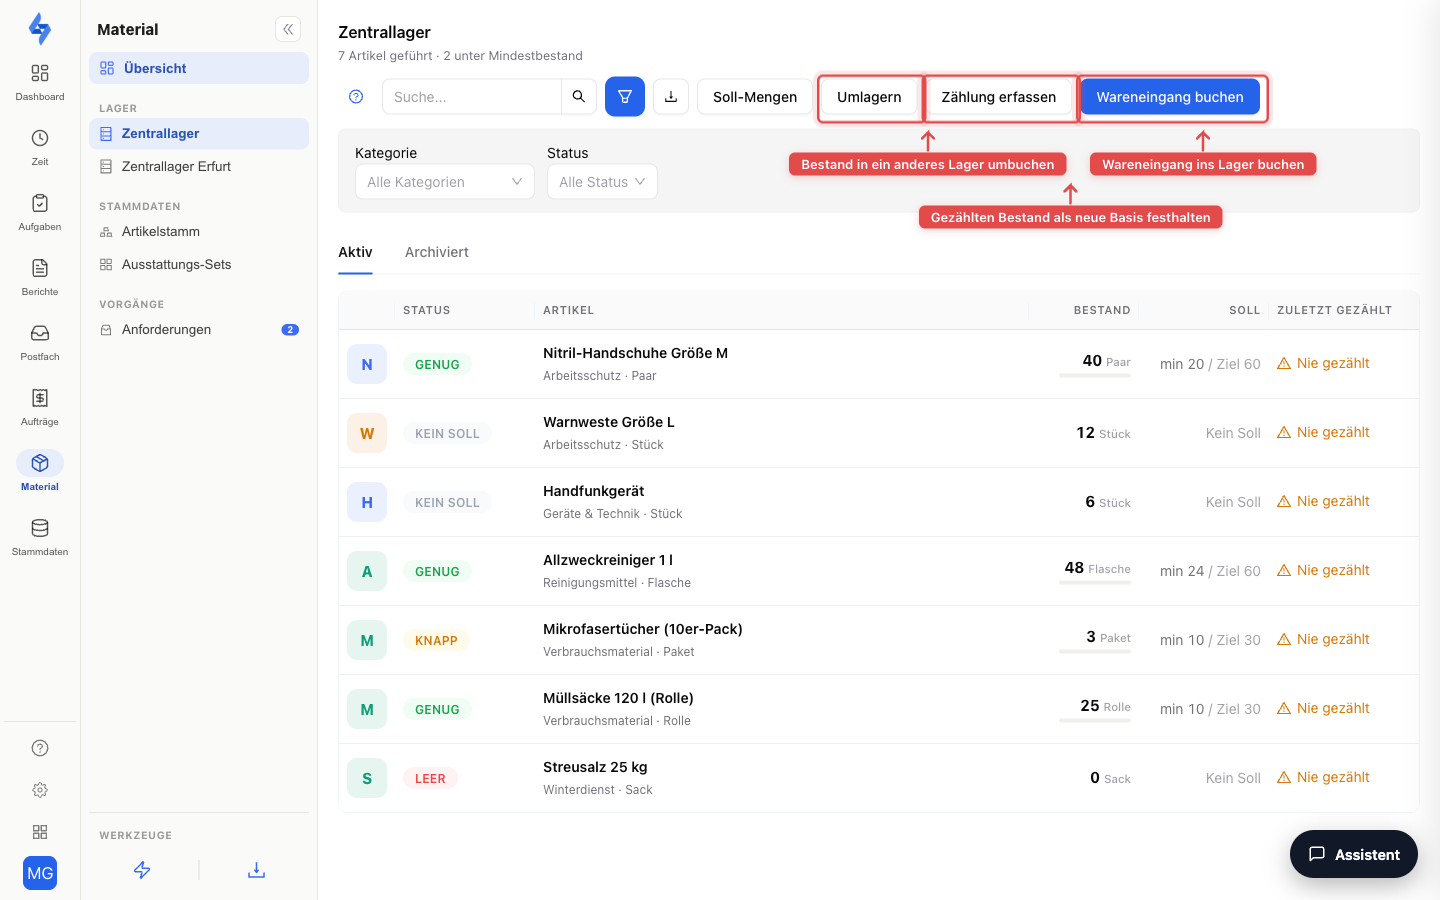Open the Streusalz 25 kg article
The image size is (1440, 900).
[595, 767]
